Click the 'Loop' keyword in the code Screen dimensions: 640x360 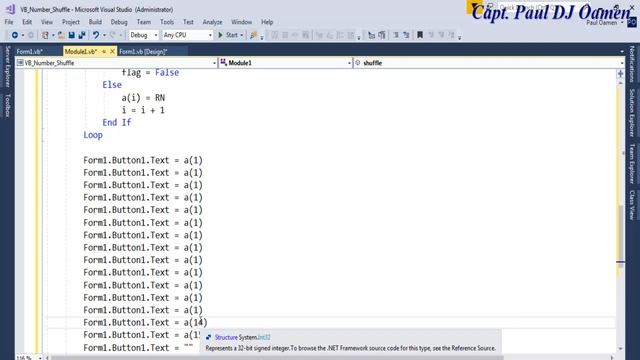click(x=93, y=135)
